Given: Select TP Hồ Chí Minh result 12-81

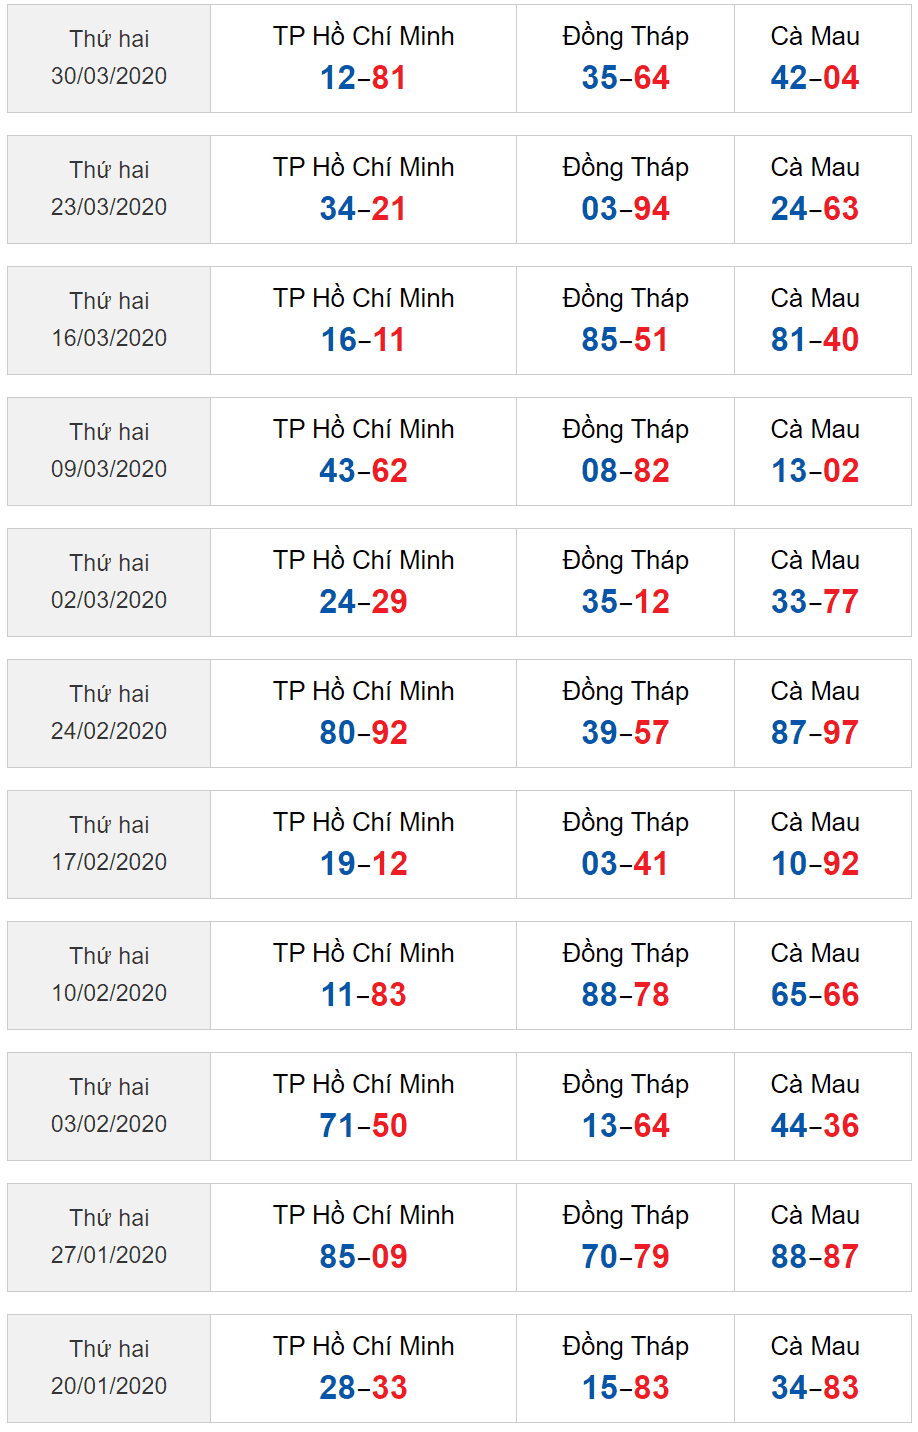Looking at the screenshot, I should click(363, 78).
